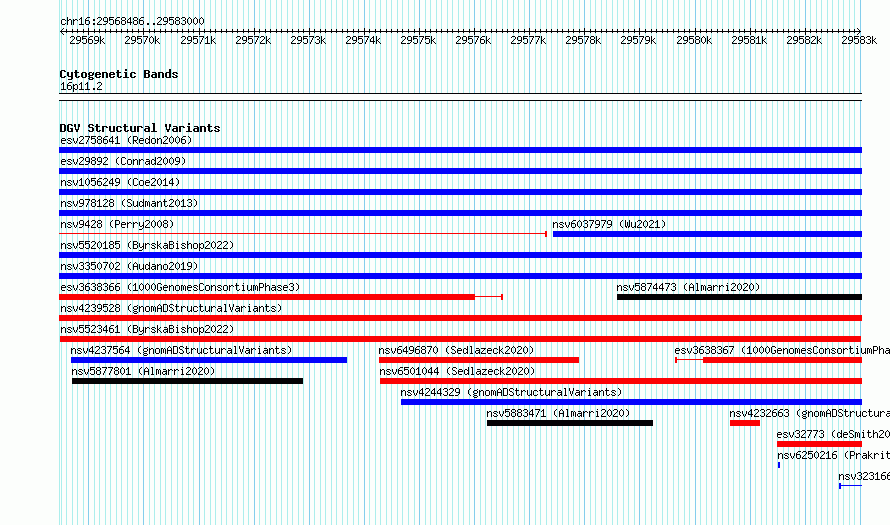Select the blue bar under esv29892
The width and height of the screenshot is (890, 525).
(x=460, y=171)
